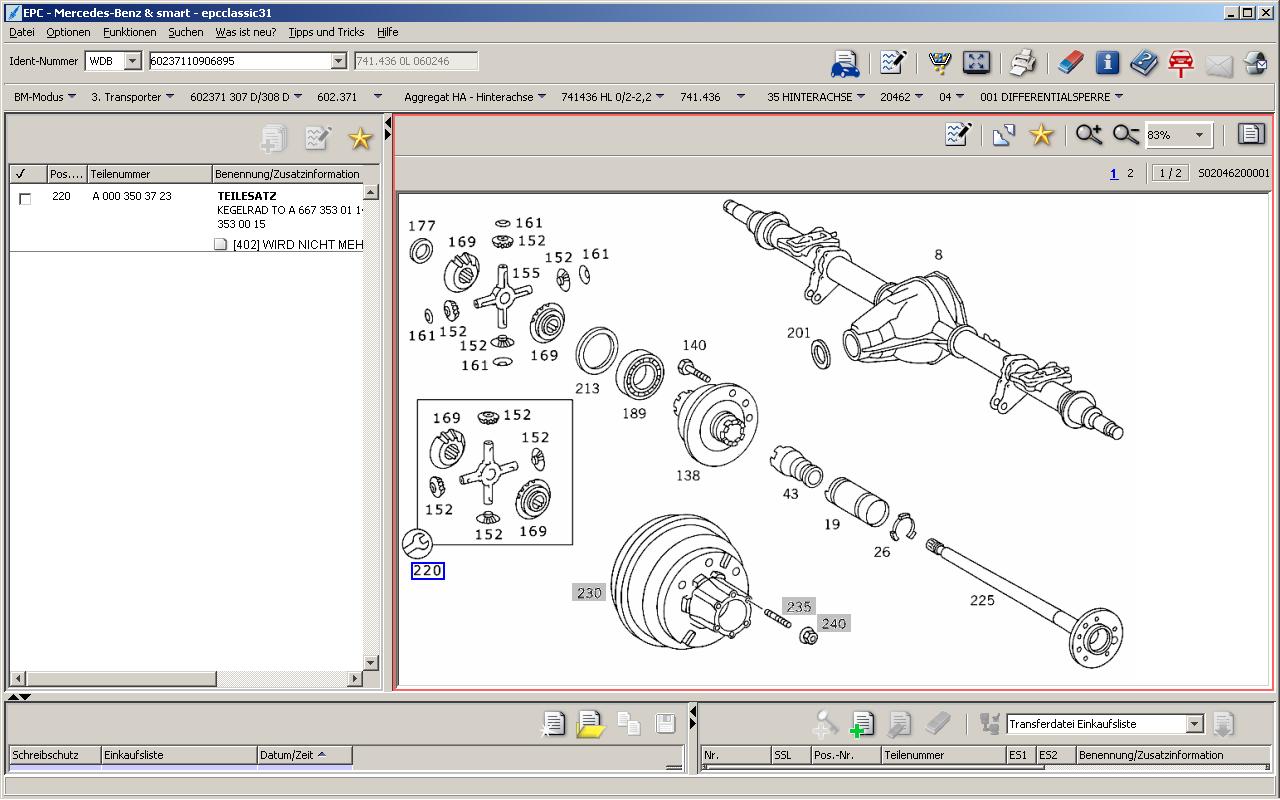
Task: Open the blue info icon
Action: pos(1107,63)
